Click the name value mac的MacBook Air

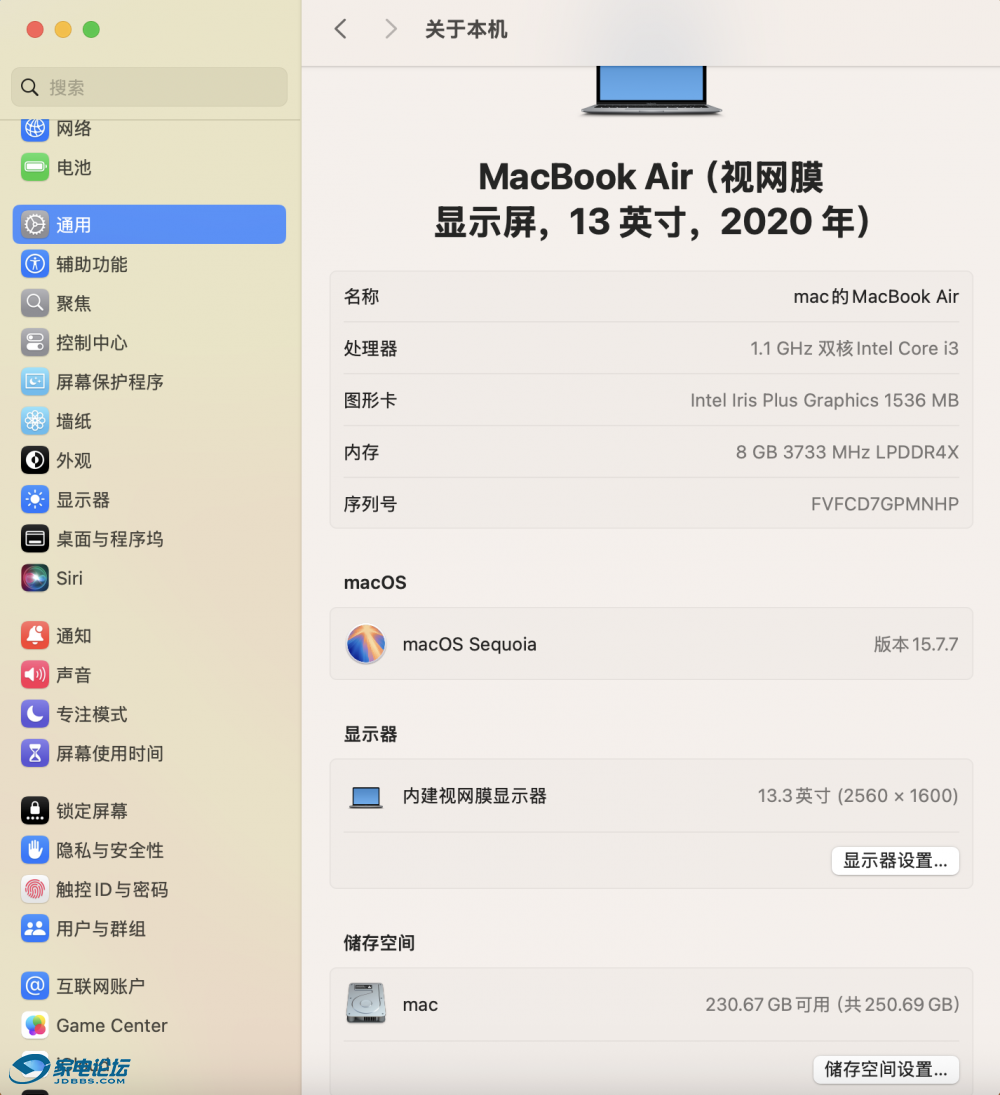[x=876, y=297]
